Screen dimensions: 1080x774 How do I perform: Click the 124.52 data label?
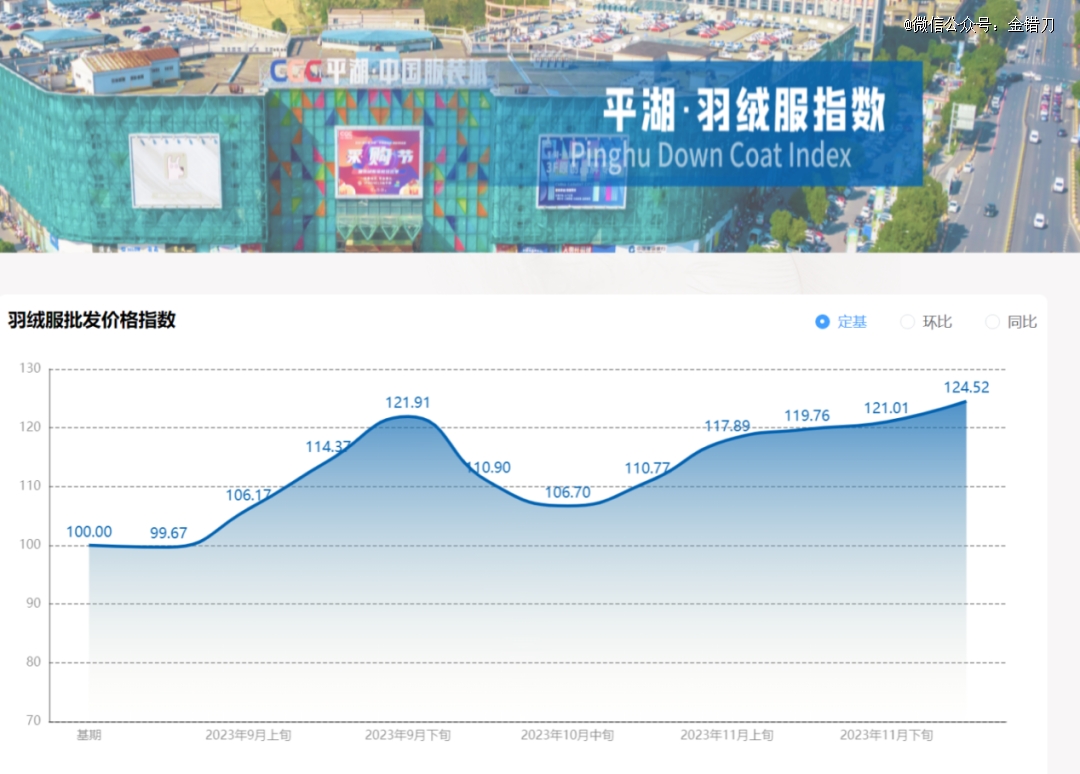(x=966, y=387)
